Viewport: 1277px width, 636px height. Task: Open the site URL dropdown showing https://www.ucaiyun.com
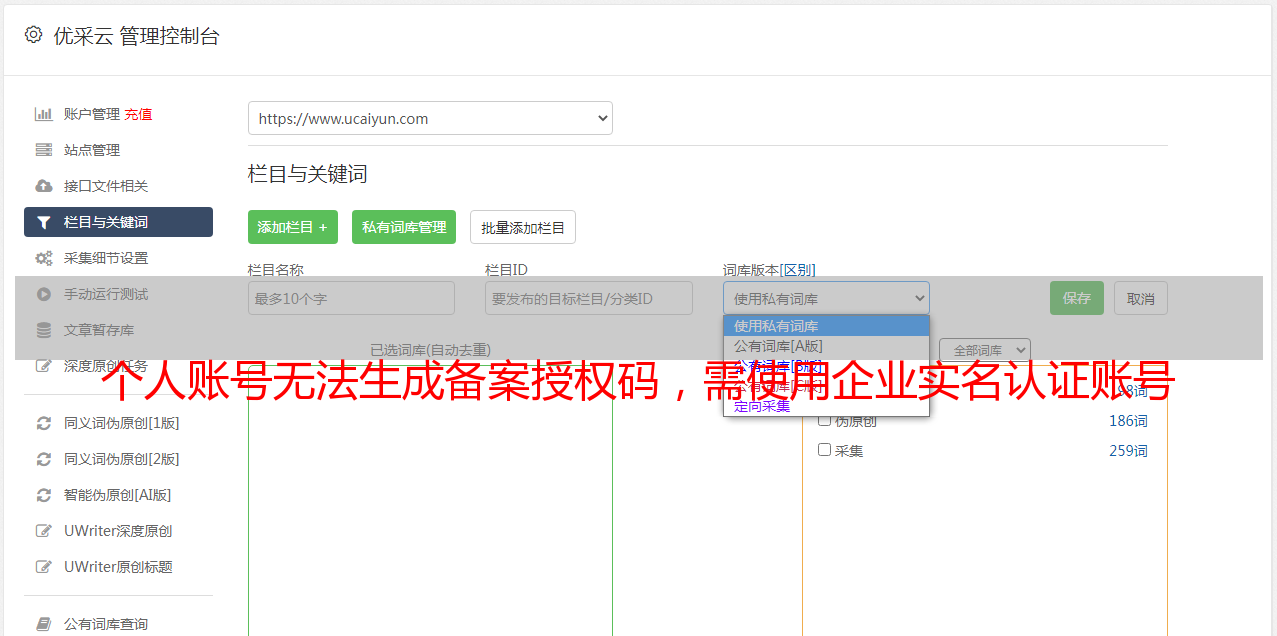click(430, 118)
